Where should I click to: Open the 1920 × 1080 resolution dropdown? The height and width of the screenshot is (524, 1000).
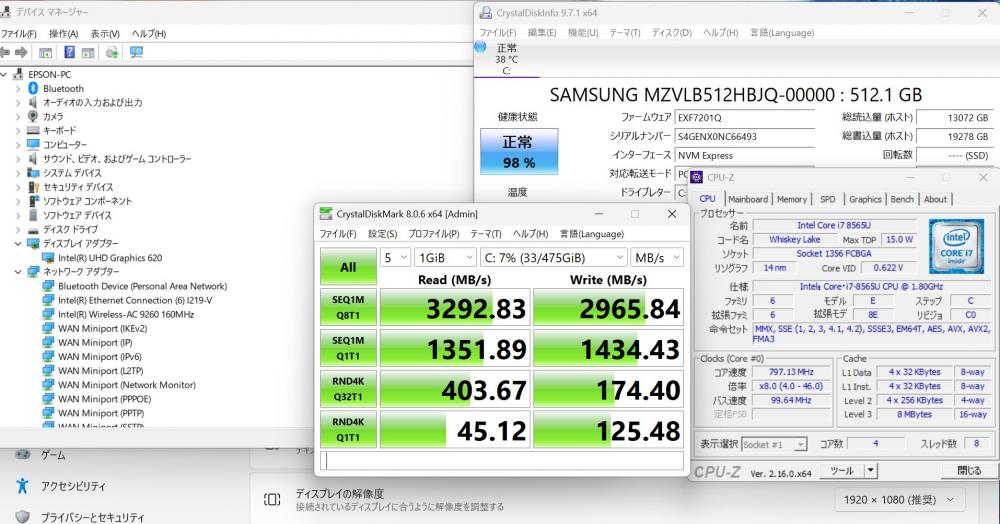coord(899,500)
